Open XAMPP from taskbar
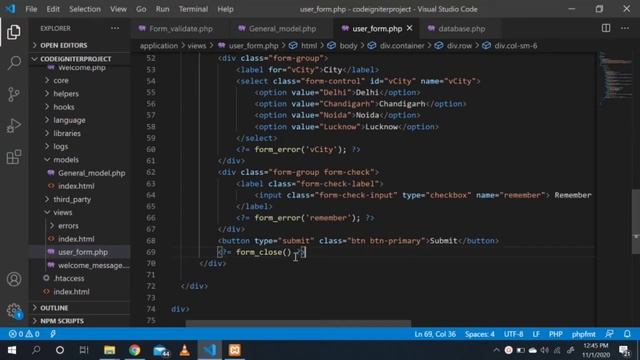The width and height of the screenshot is (640, 360). coord(235,350)
